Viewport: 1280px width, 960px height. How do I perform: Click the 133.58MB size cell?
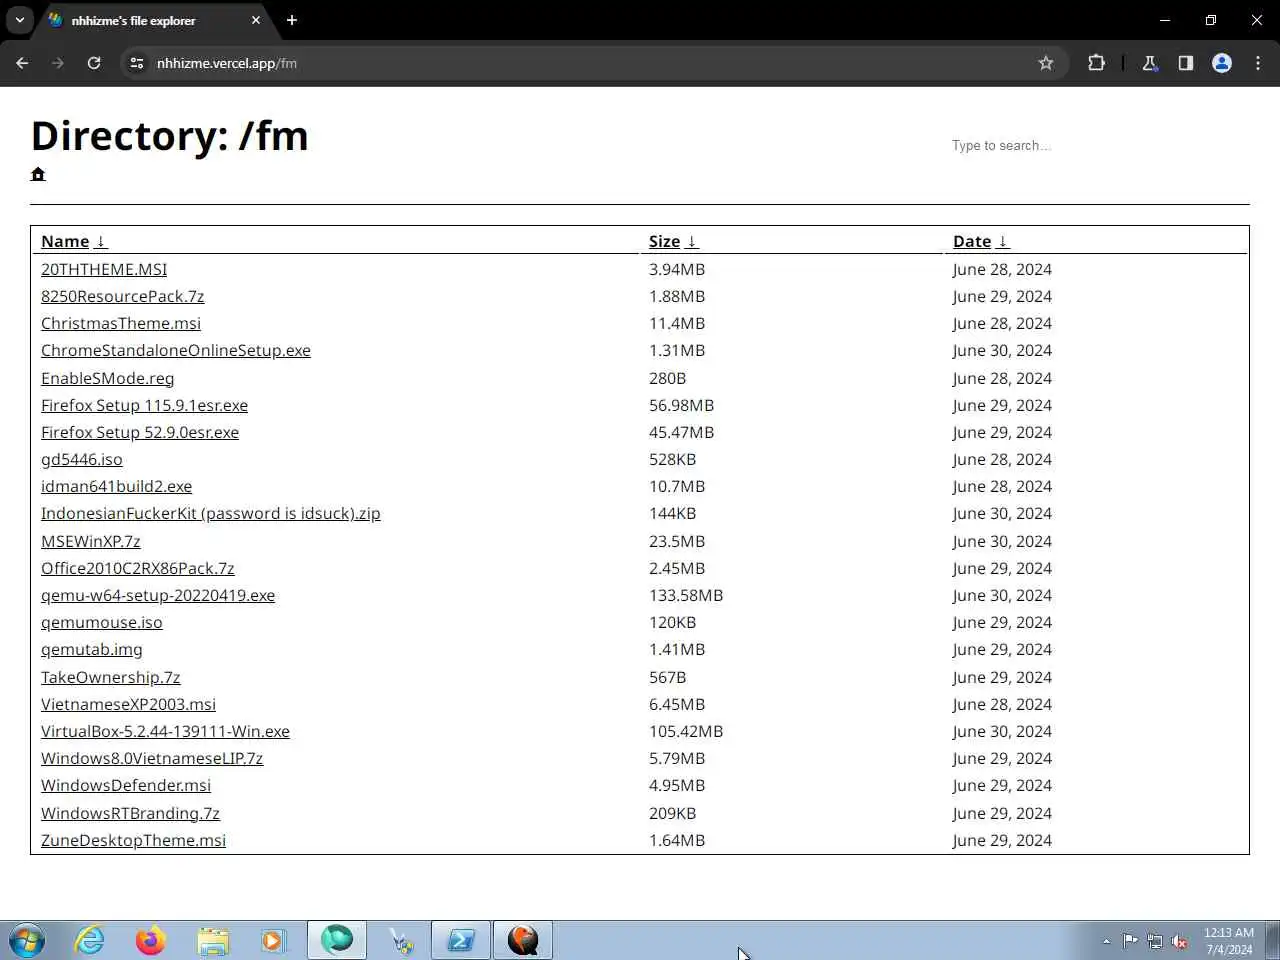(x=686, y=595)
